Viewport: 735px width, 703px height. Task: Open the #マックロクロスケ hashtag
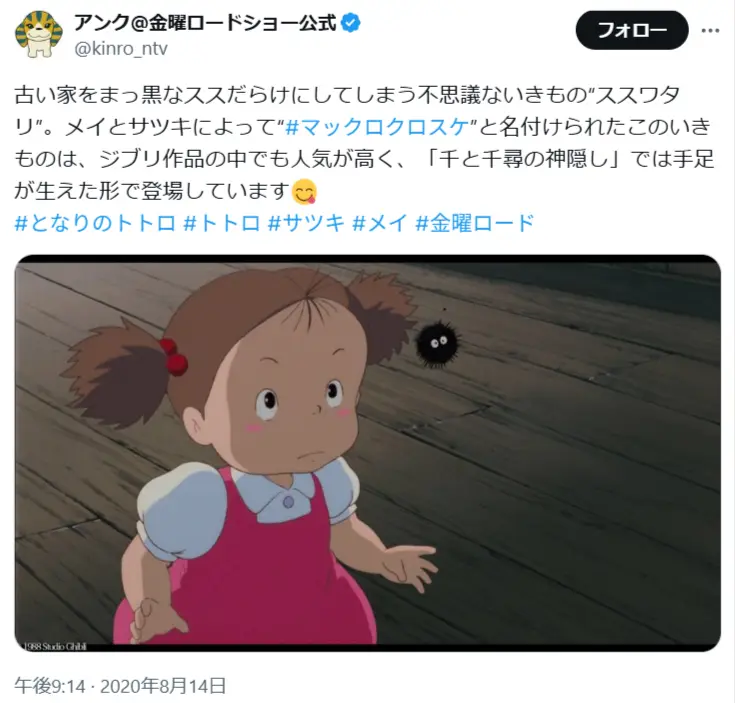pyautogui.click(x=377, y=127)
